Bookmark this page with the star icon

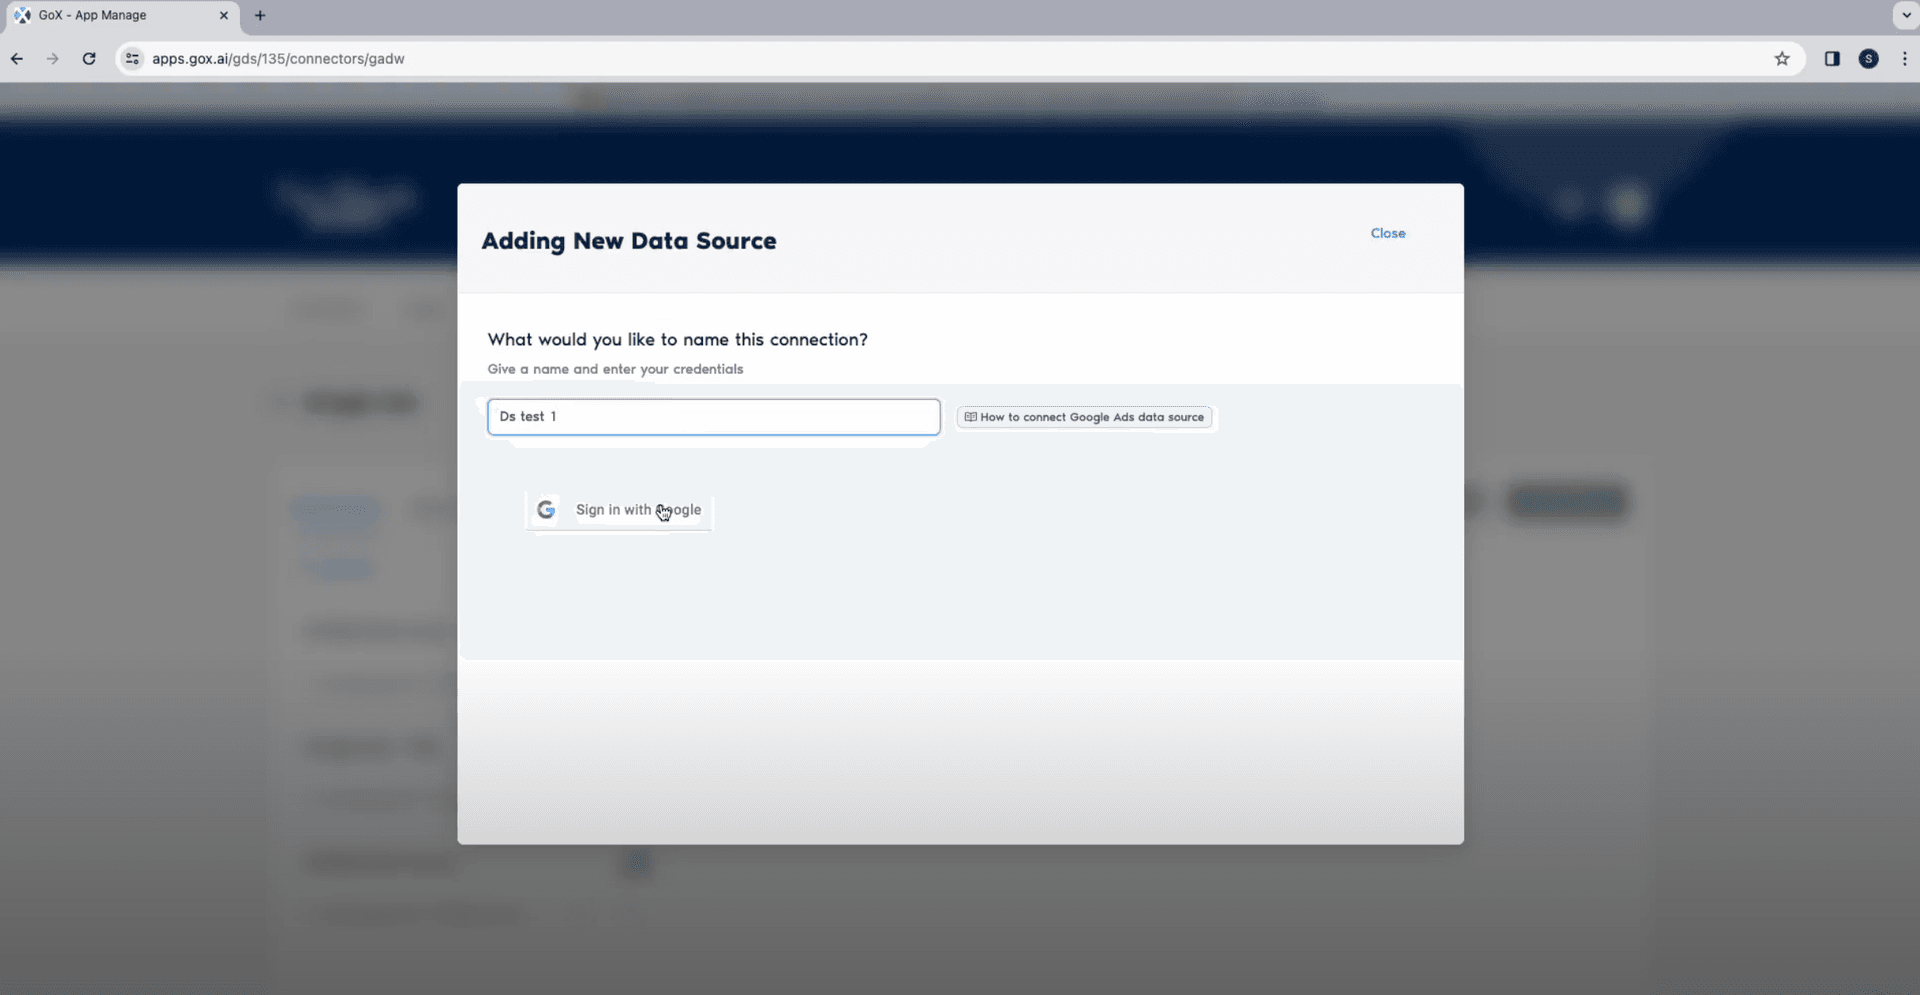click(1781, 59)
